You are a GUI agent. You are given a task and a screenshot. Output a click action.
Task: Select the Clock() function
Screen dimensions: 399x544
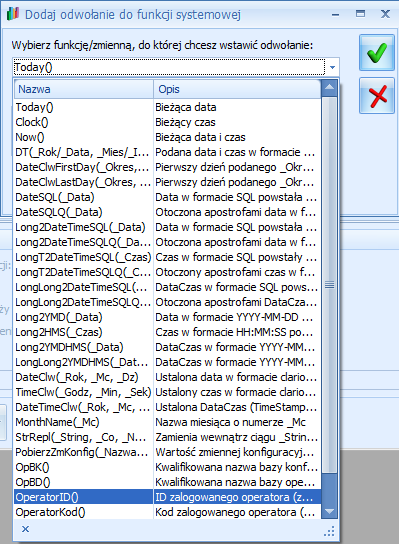click(168, 122)
